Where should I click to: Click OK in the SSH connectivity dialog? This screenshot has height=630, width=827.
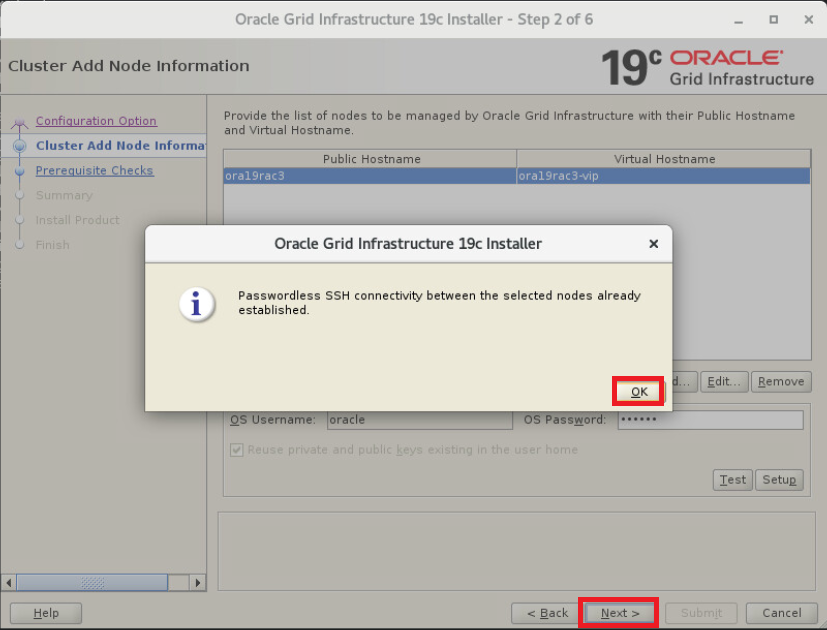[638, 392]
